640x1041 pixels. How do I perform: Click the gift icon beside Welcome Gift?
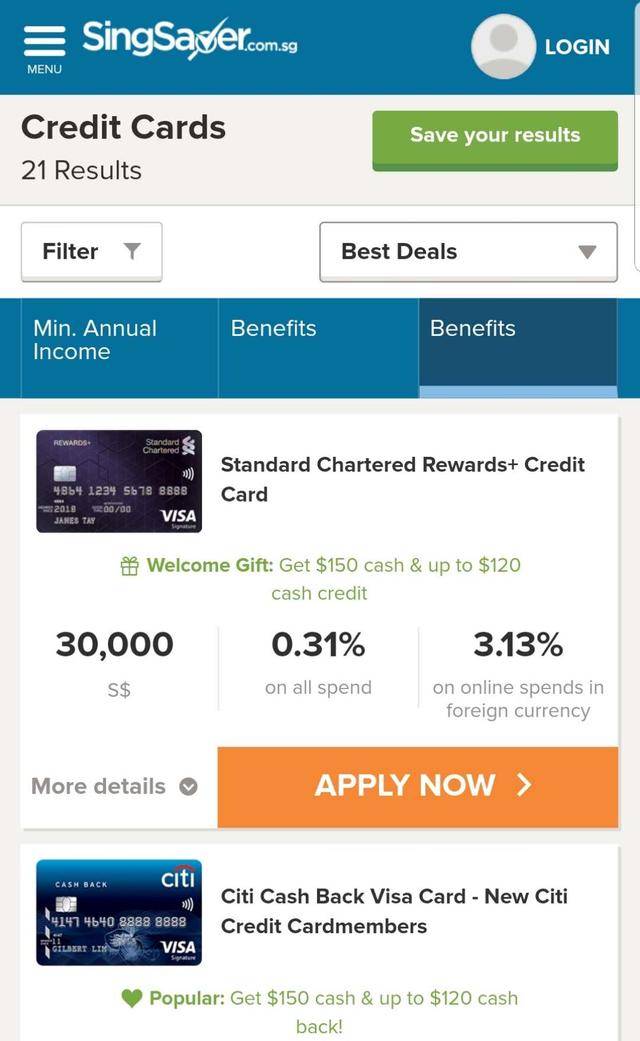(x=130, y=566)
